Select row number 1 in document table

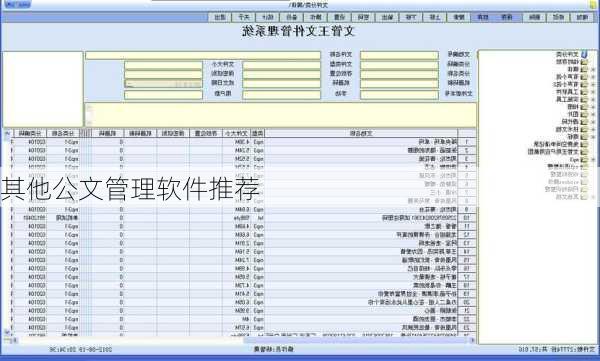(x=467, y=142)
